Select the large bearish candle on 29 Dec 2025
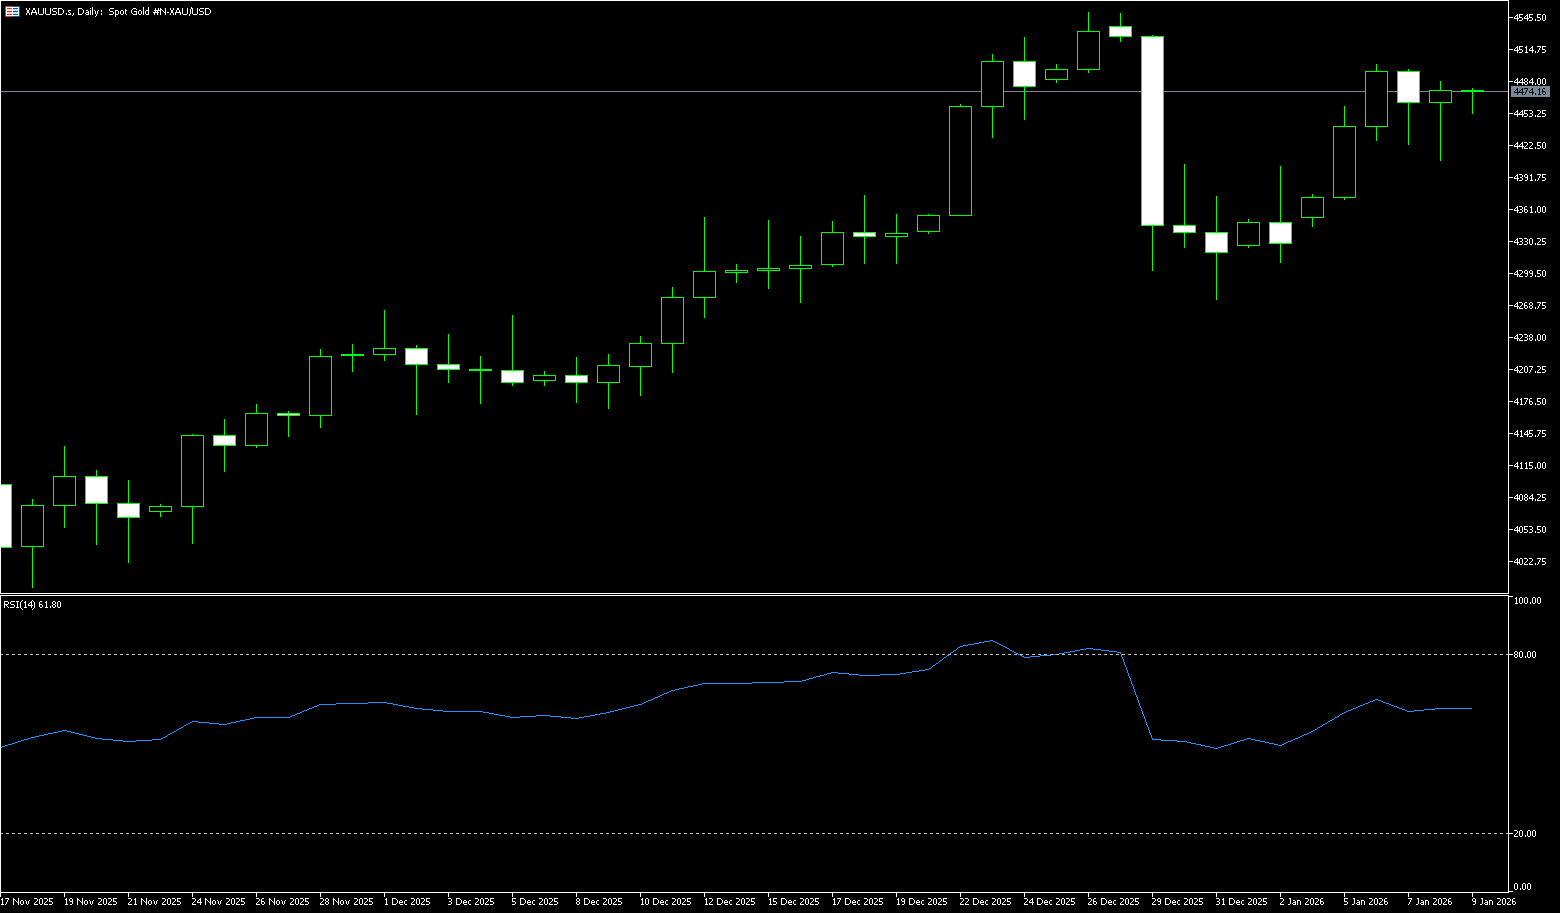 (1152, 130)
